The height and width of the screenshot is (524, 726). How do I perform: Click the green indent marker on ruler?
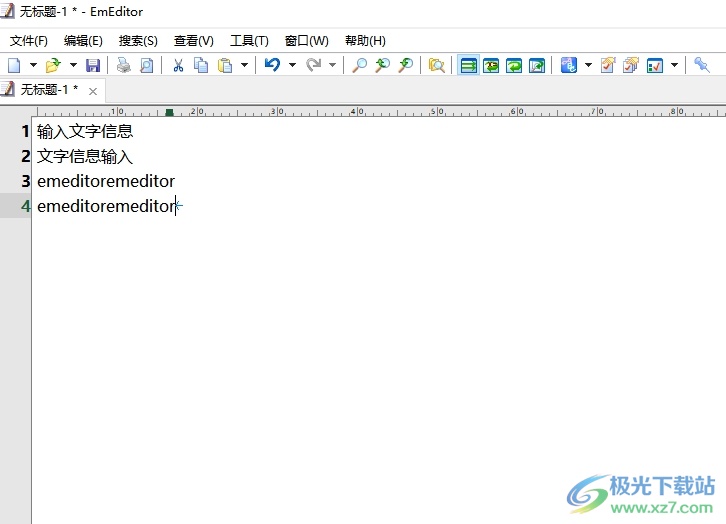tap(169, 112)
